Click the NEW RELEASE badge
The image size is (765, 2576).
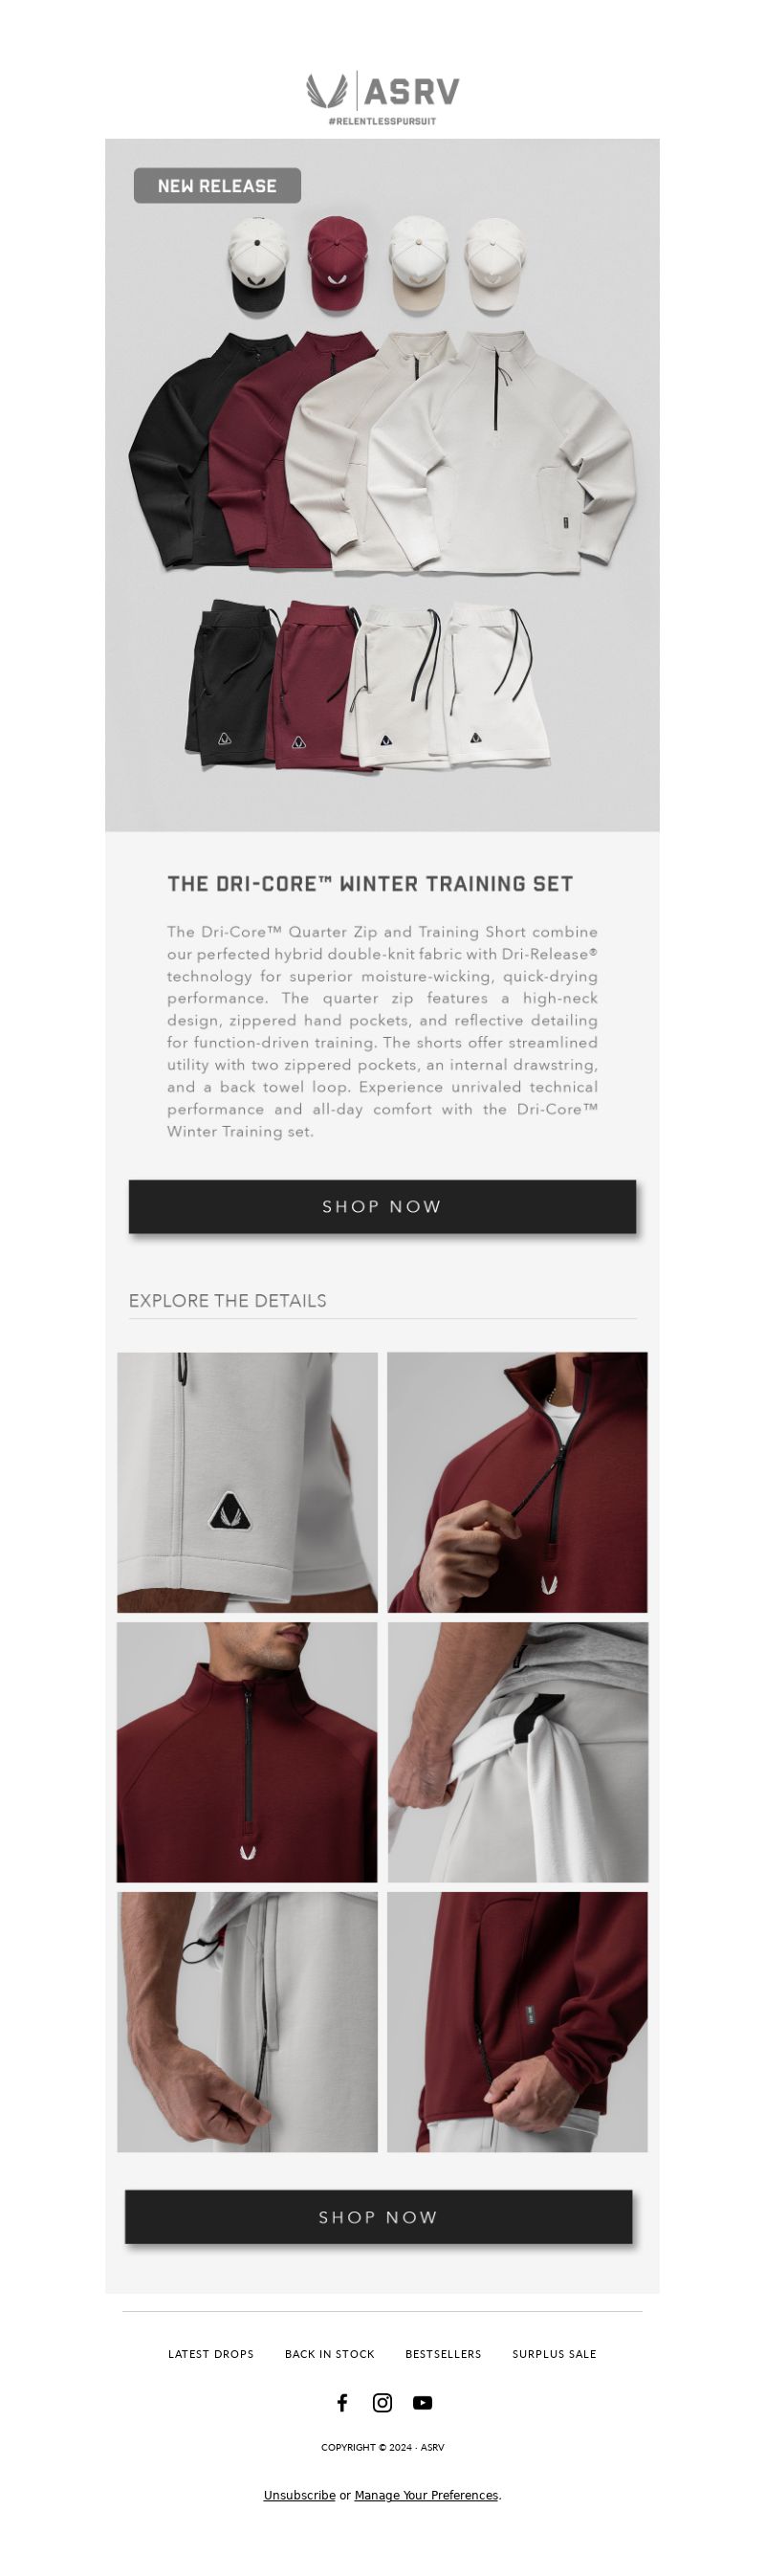coord(217,186)
